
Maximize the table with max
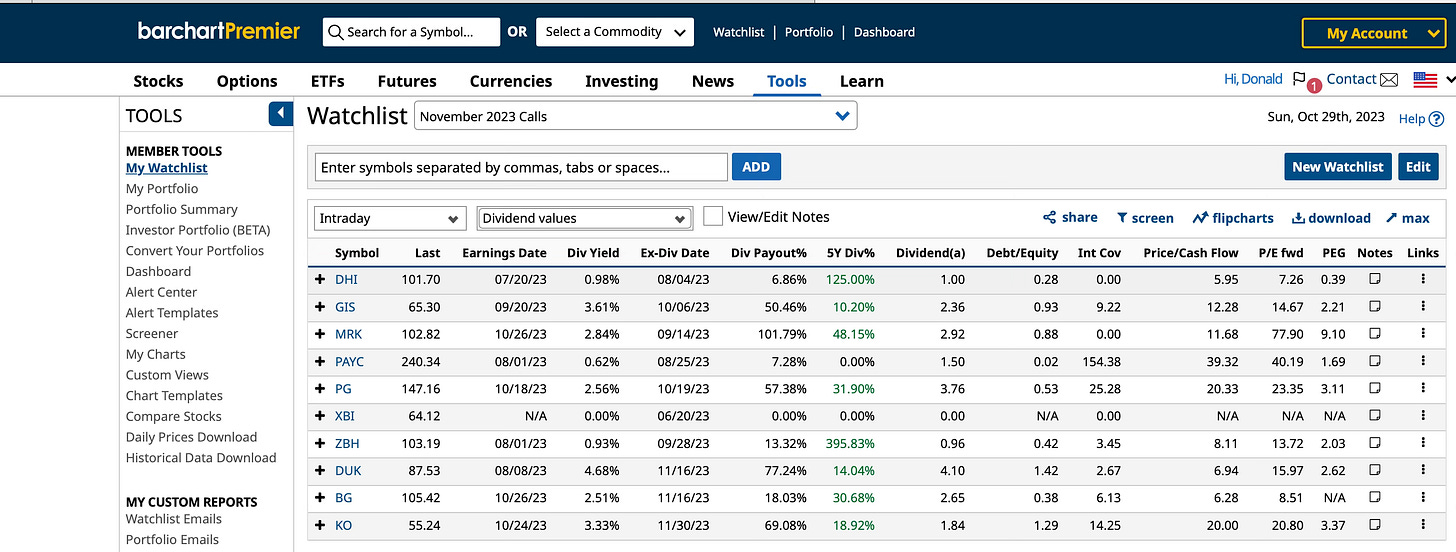tap(1408, 218)
